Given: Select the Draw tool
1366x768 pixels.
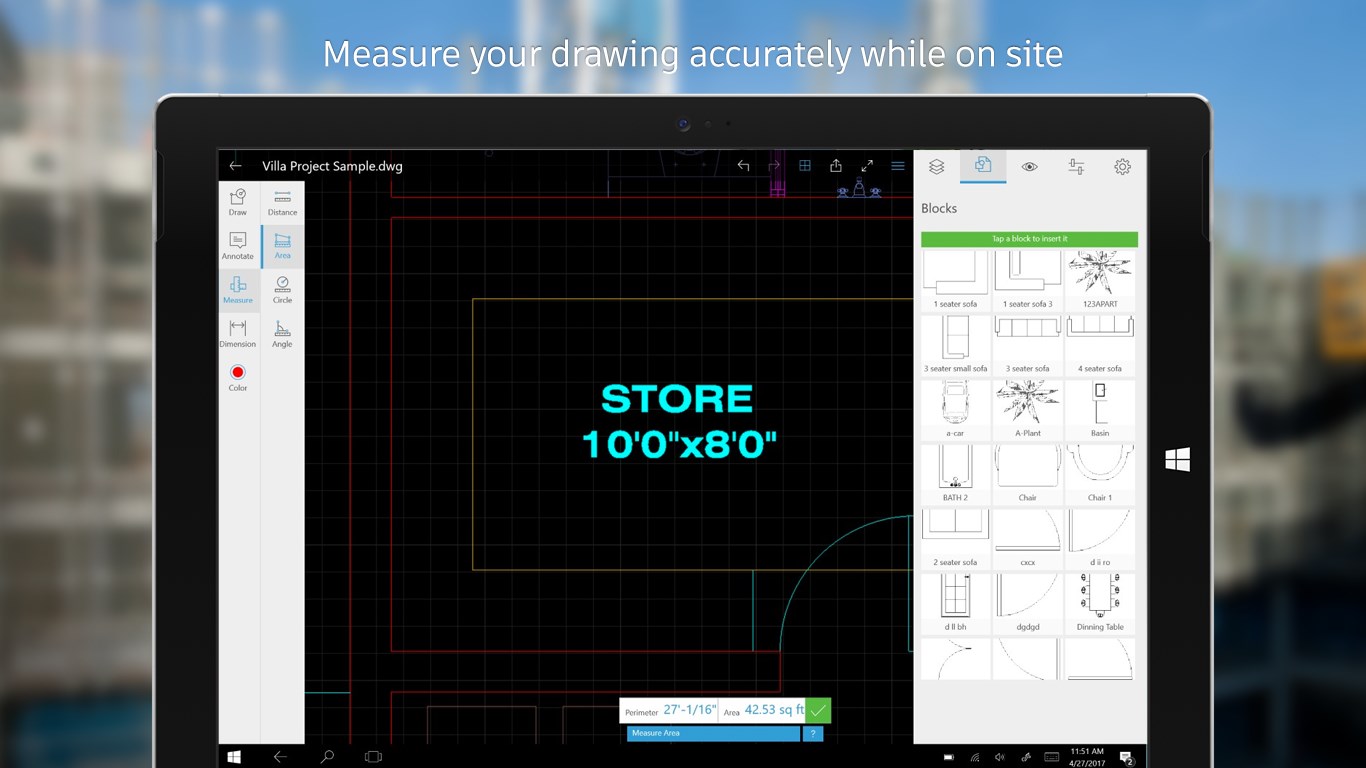Looking at the screenshot, I should pos(237,203).
